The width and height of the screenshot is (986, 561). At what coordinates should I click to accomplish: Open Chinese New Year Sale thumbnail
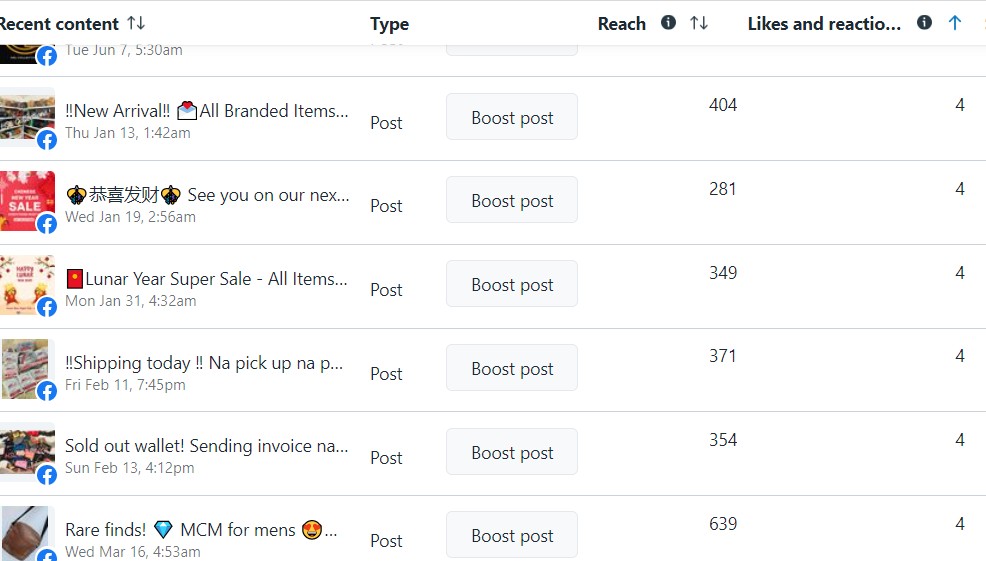point(24,196)
